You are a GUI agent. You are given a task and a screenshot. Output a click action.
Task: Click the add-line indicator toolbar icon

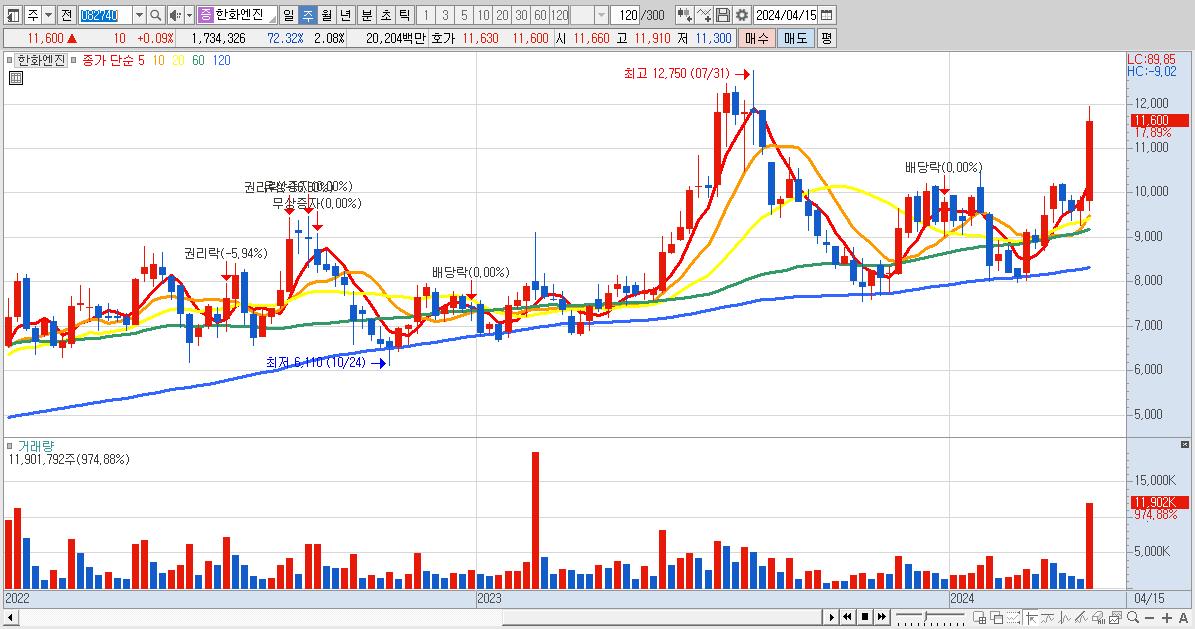704,14
